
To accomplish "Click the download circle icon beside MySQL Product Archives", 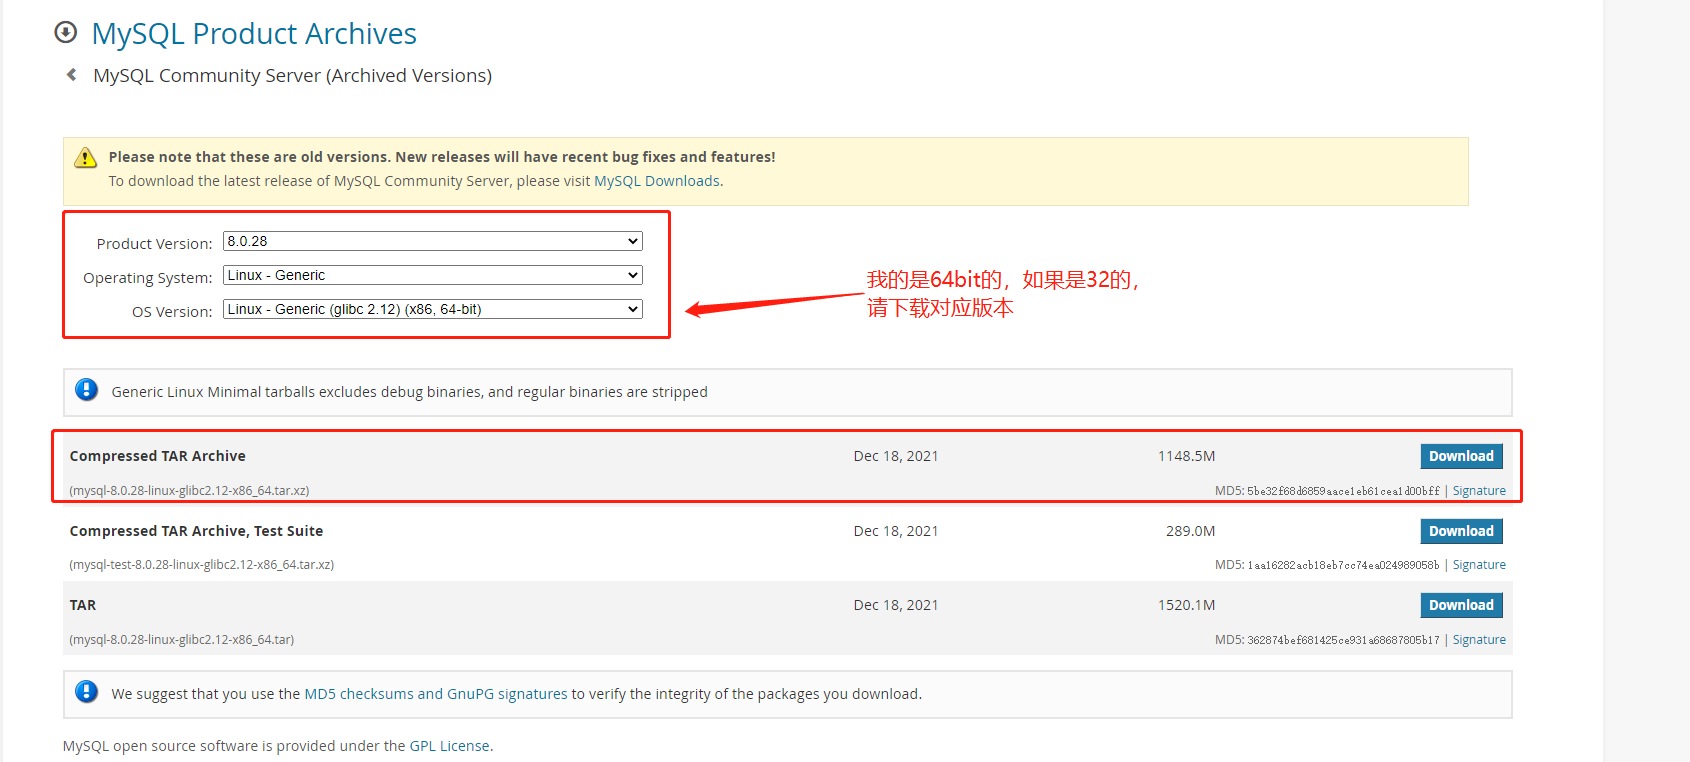I will pos(66,33).
